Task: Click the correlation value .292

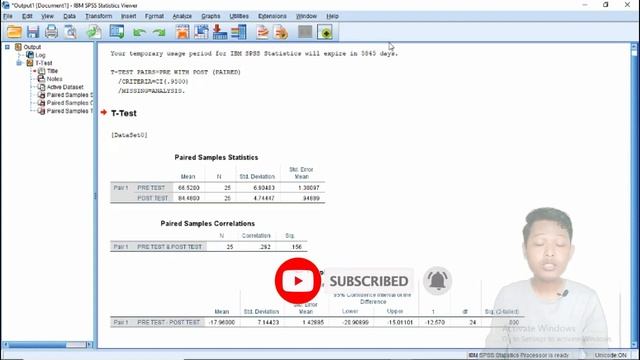Action: pos(264,247)
